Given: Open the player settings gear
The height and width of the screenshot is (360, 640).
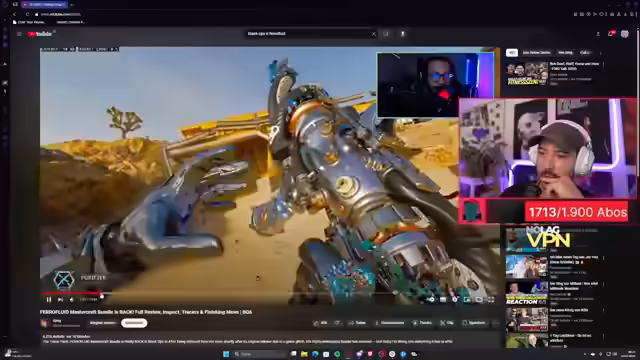Looking at the screenshot, I should point(455,300).
